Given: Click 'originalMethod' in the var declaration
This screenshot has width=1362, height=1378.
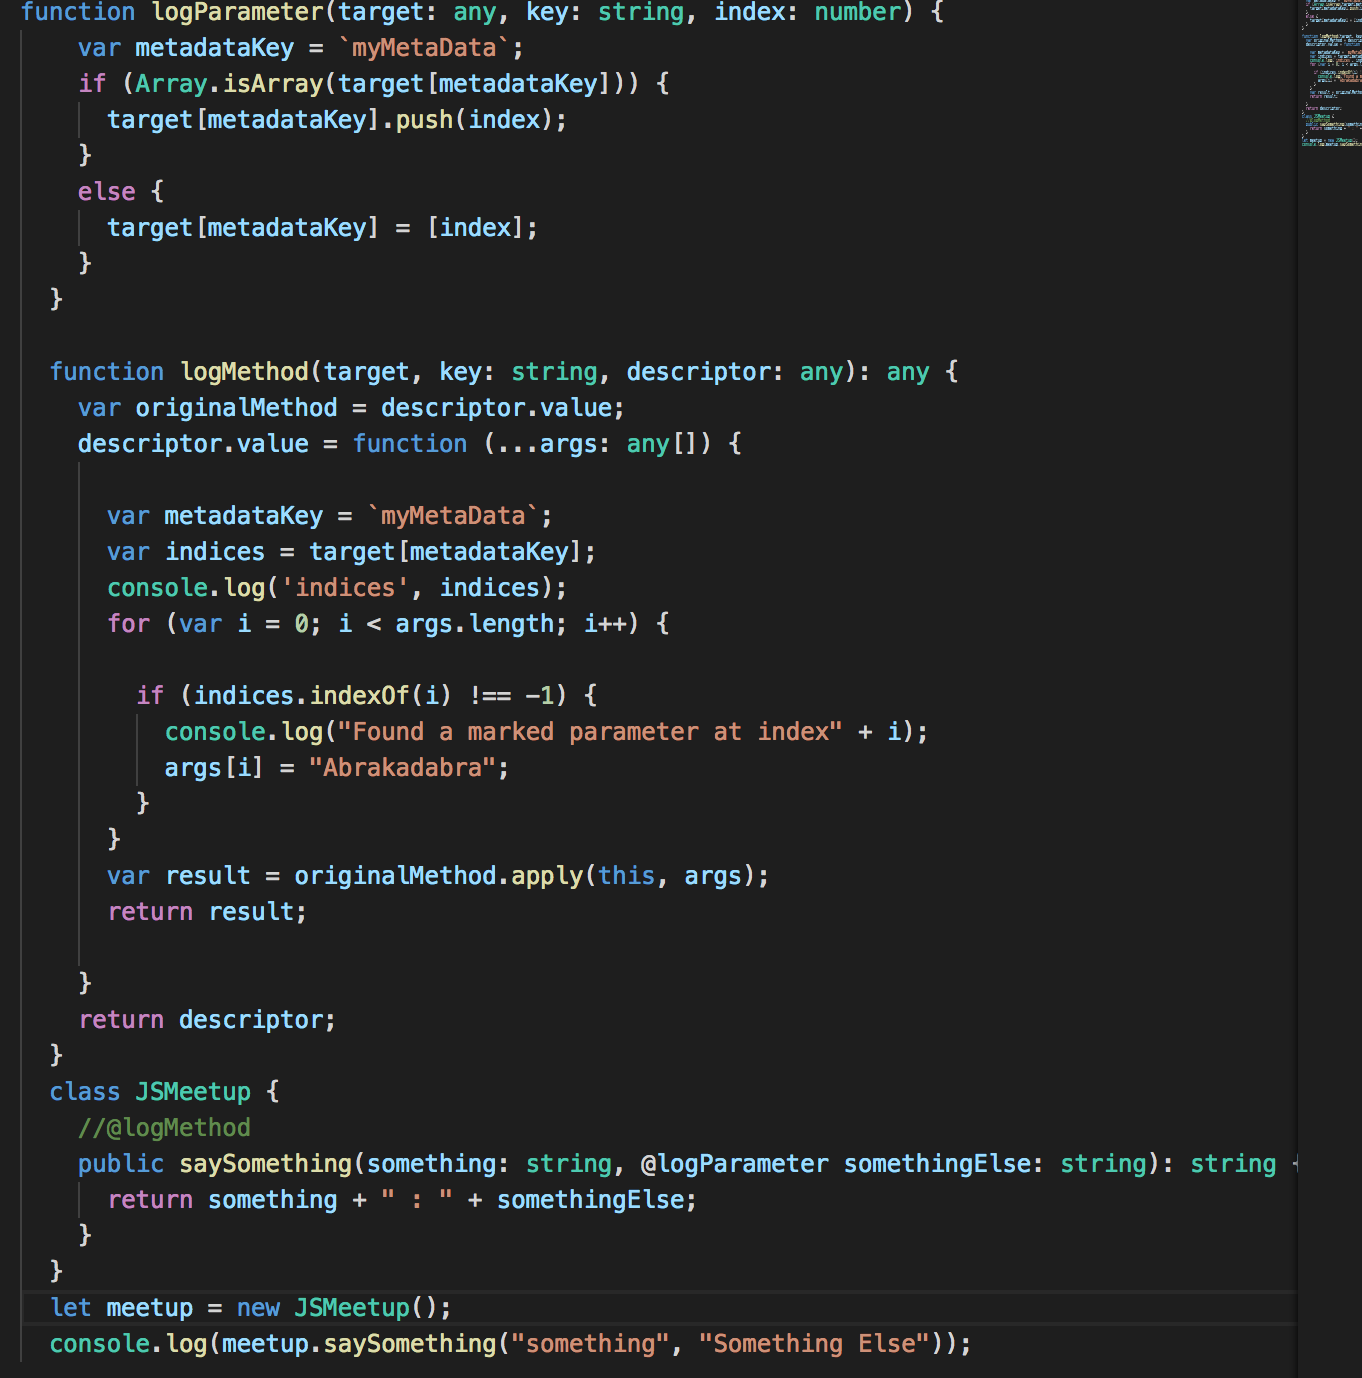Looking at the screenshot, I should (x=236, y=408).
